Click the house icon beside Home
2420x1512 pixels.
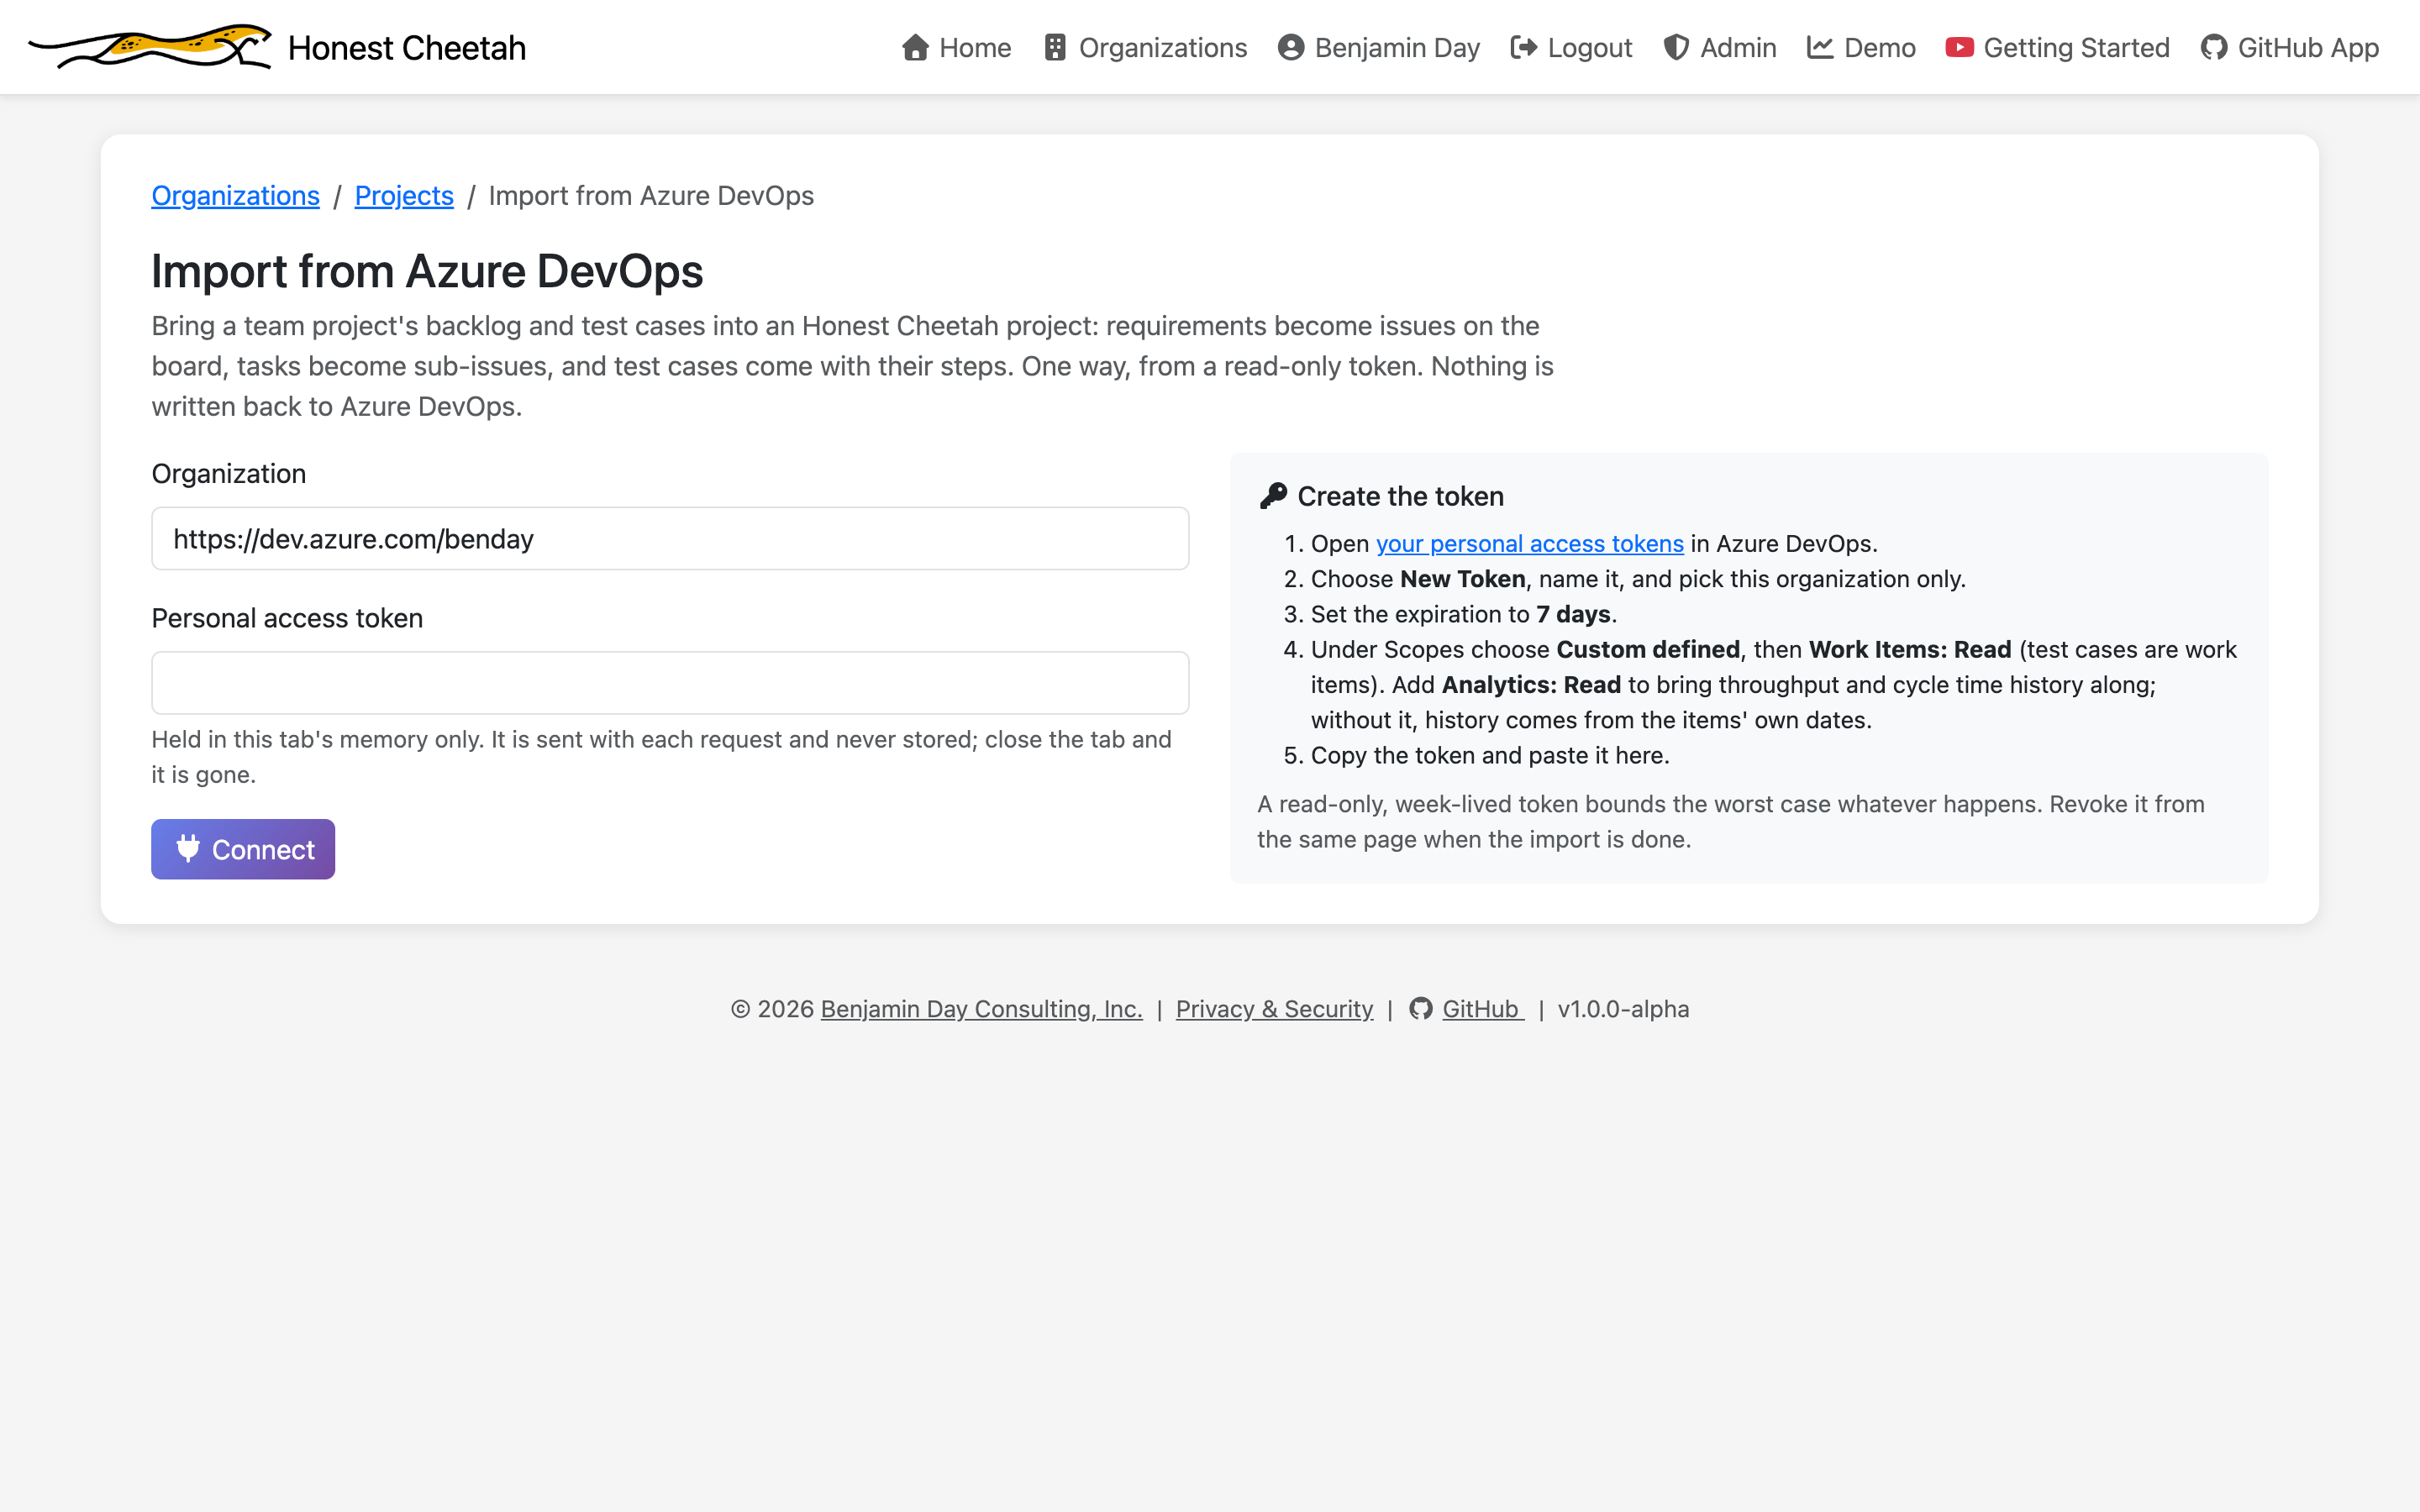tap(915, 48)
